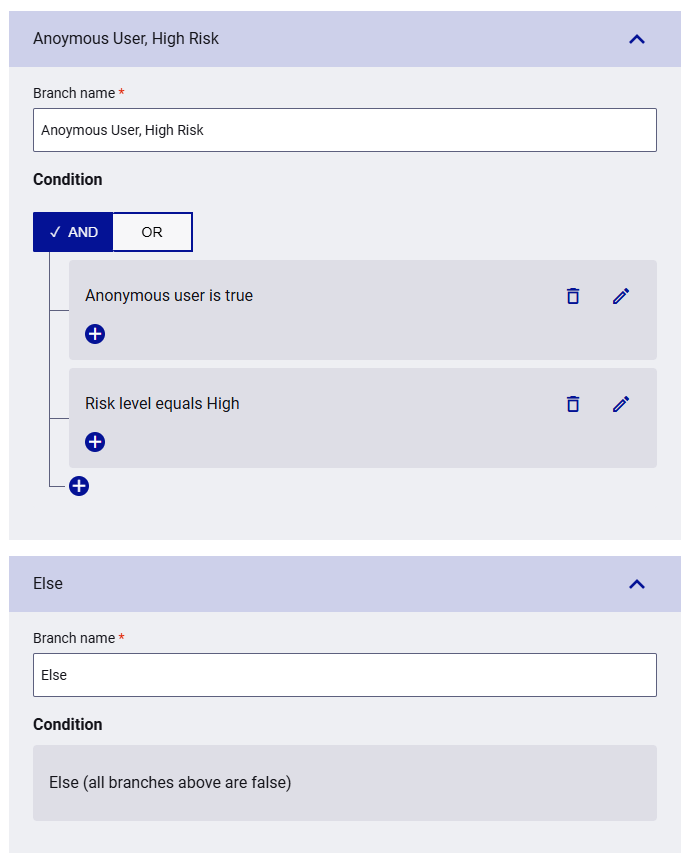Collapse the Anoymous User, High Risk branch
689x860 pixels.
636,39
